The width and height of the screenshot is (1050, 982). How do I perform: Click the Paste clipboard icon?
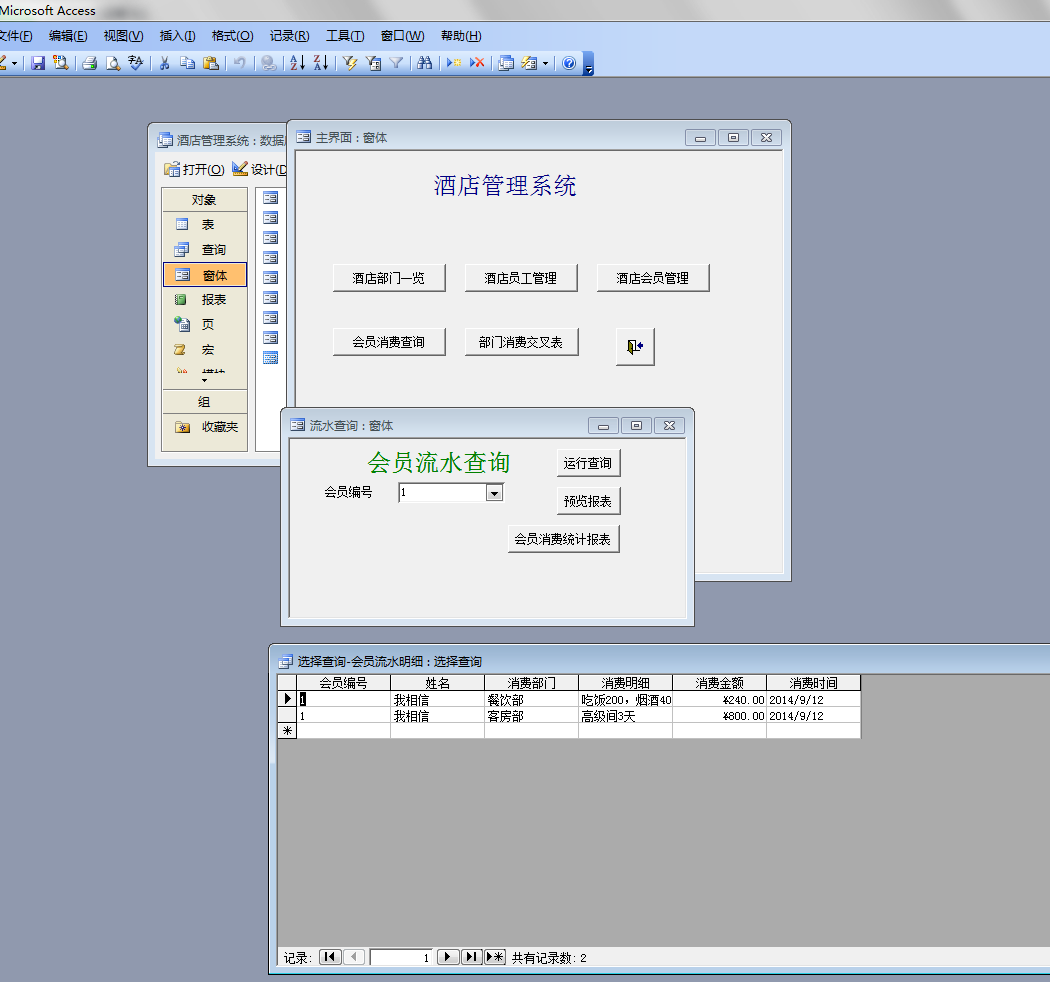[211, 63]
